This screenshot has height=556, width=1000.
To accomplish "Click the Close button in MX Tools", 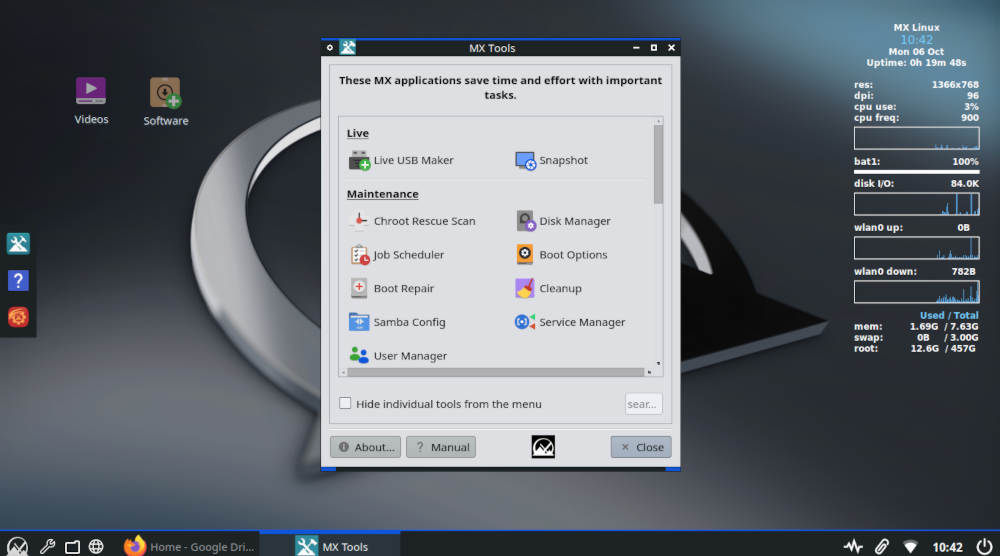I will pyautogui.click(x=641, y=447).
